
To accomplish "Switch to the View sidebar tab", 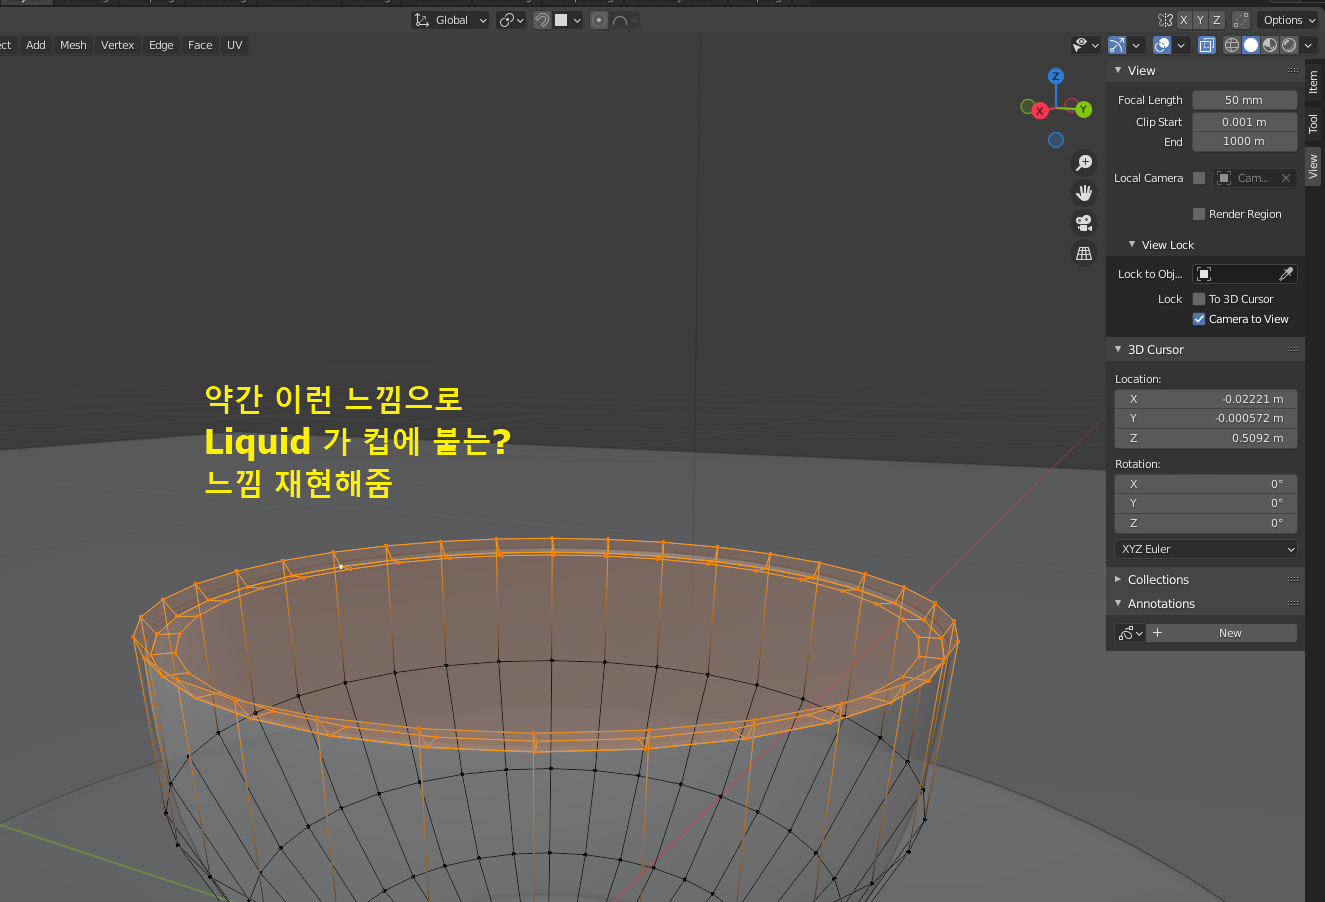I will (x=1314, y=166).
